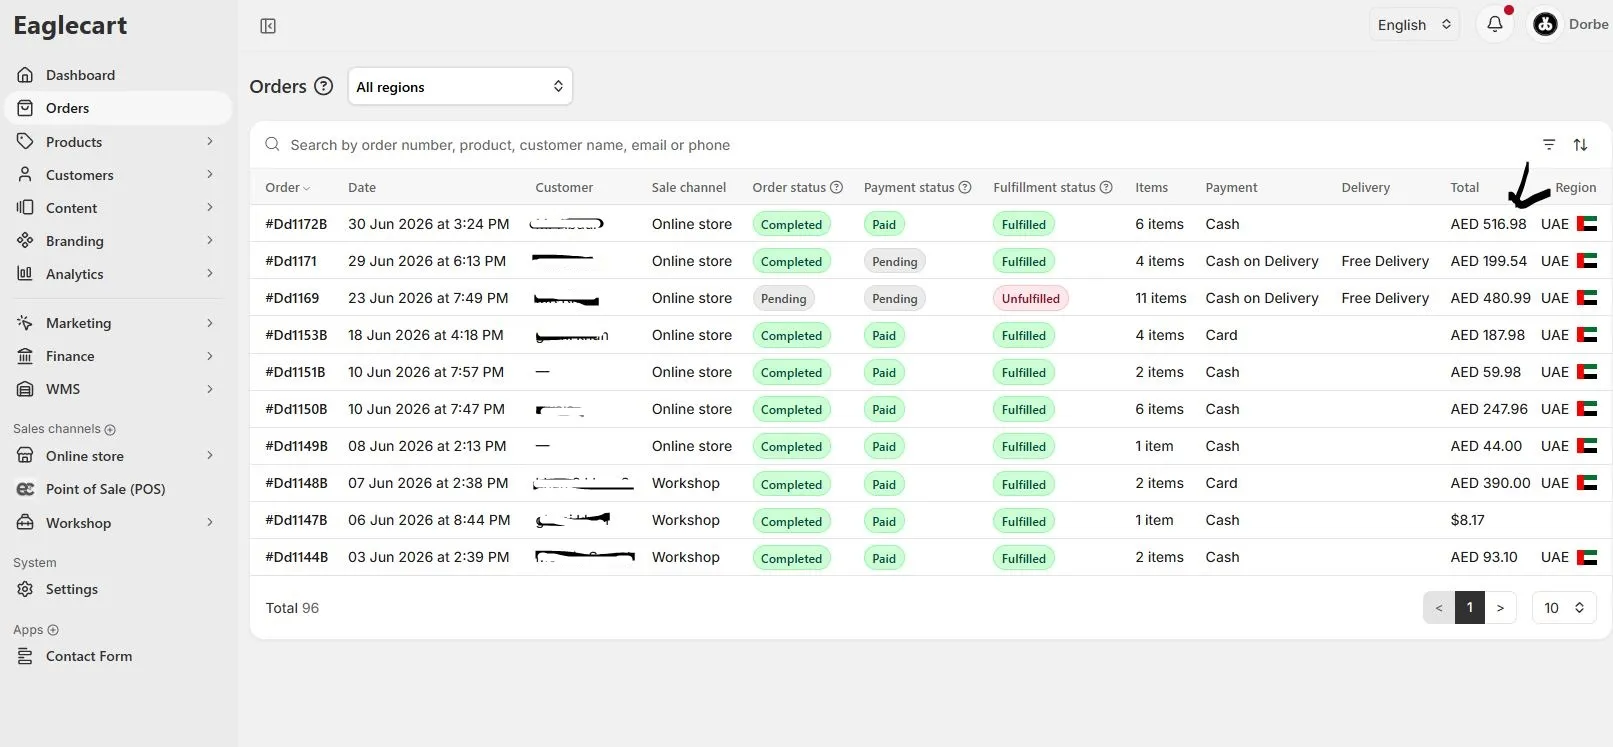1613x747 pixels.
Task: Click total AED 516.98
Action: 1488,224
